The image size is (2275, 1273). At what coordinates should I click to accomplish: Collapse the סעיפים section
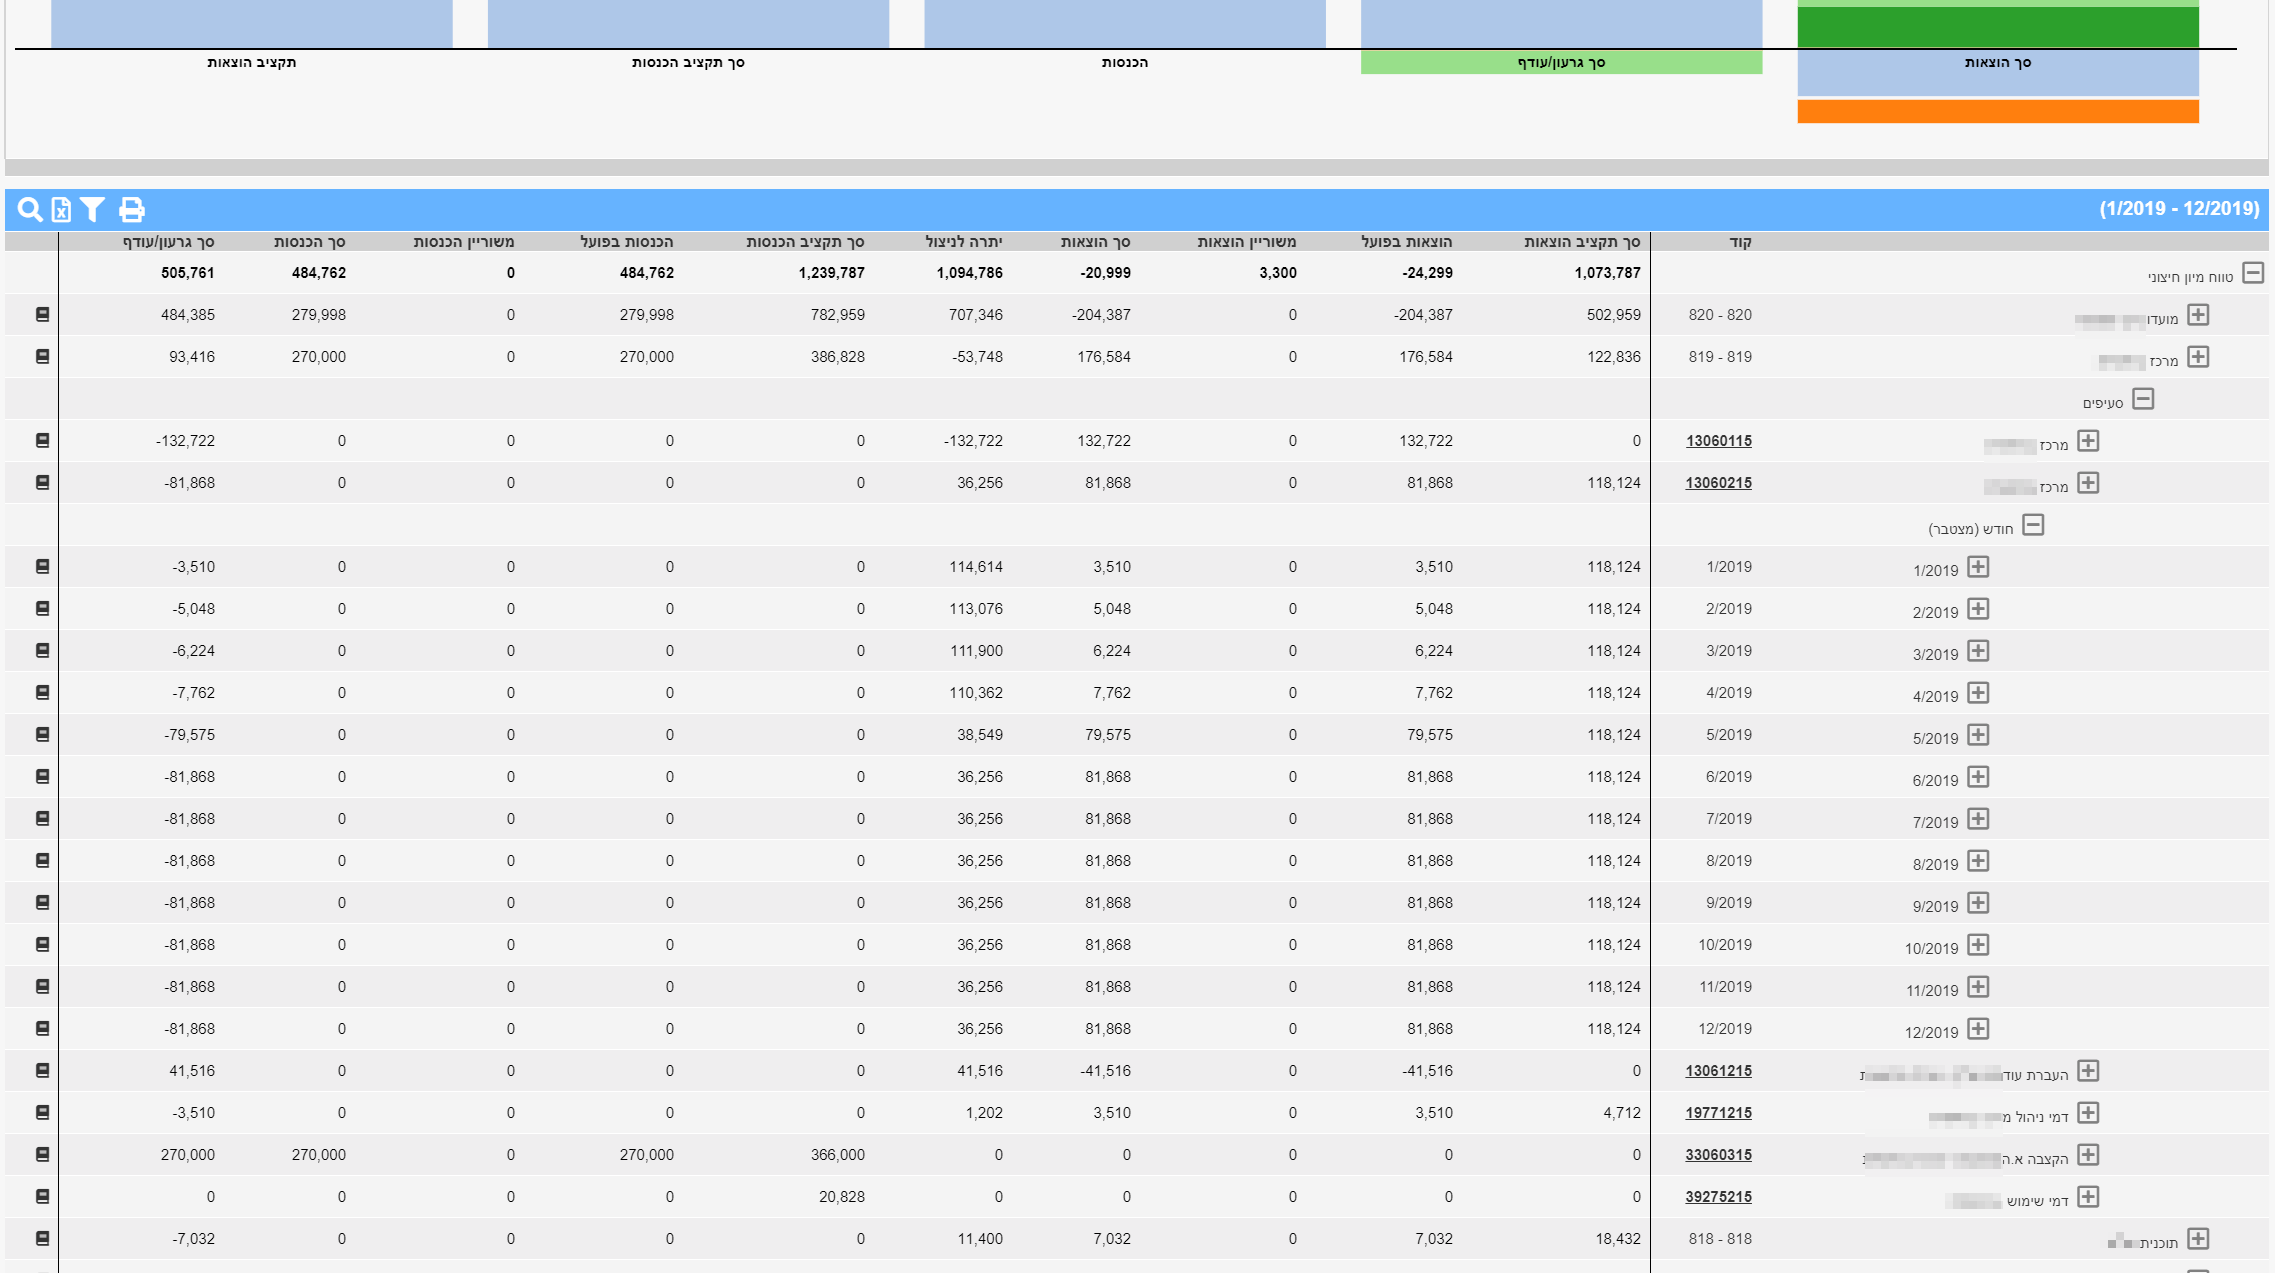2142,399
